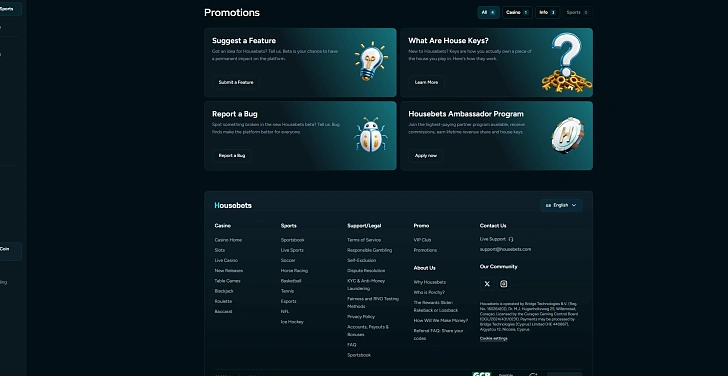Open the Referral FAQ link
The image size is (728, 376).
(x=438, y=334)
